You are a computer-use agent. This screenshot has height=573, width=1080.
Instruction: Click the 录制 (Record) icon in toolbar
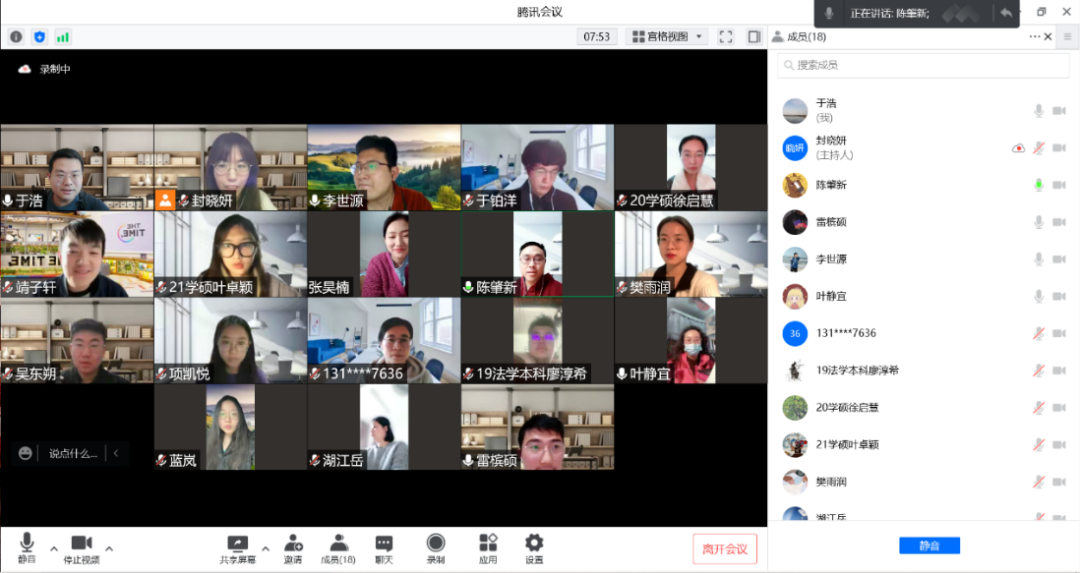(x=436, y=547)
